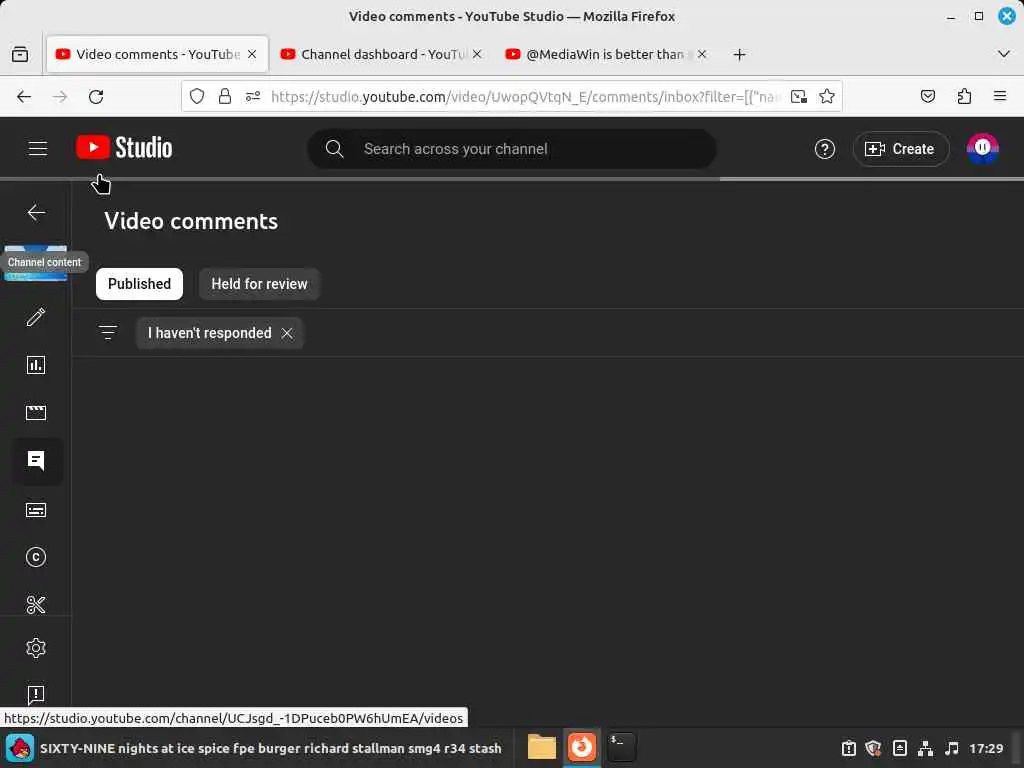This screenshot has height=768, width=1024.
Task: Open the Clips scissors icon
Action: [36, 604]
